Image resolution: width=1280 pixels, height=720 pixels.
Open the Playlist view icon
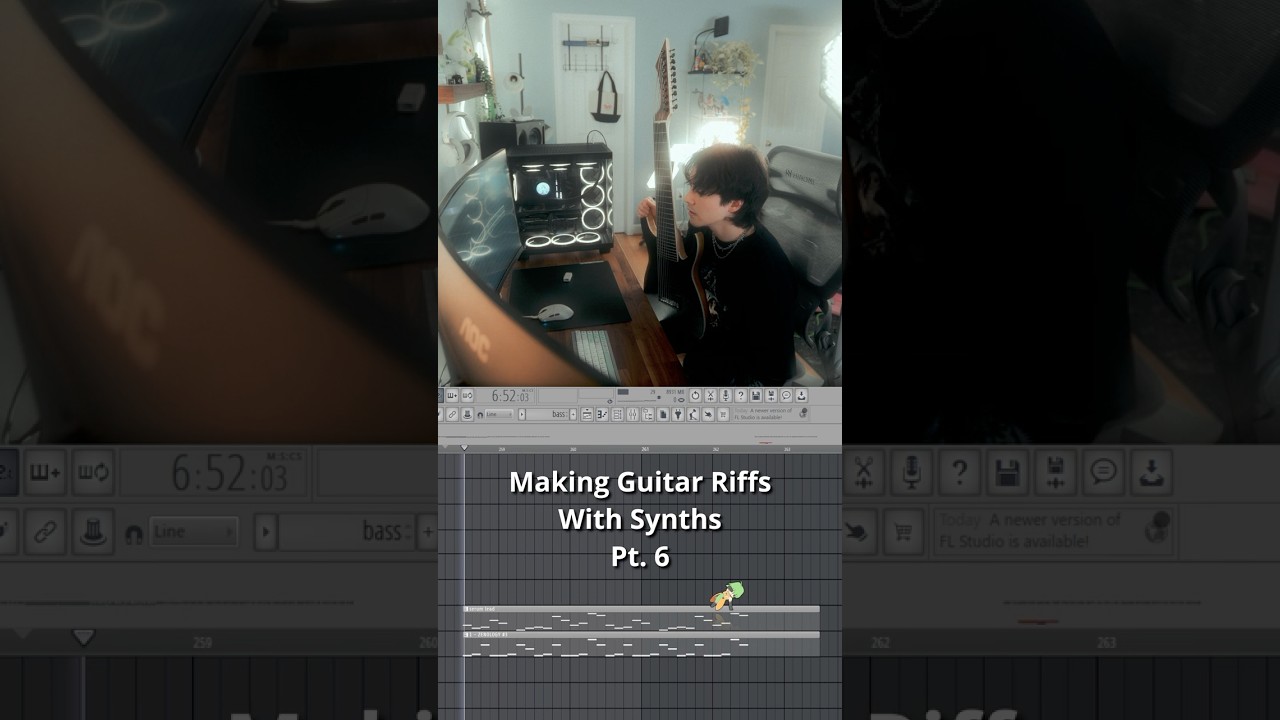(587, 415)
